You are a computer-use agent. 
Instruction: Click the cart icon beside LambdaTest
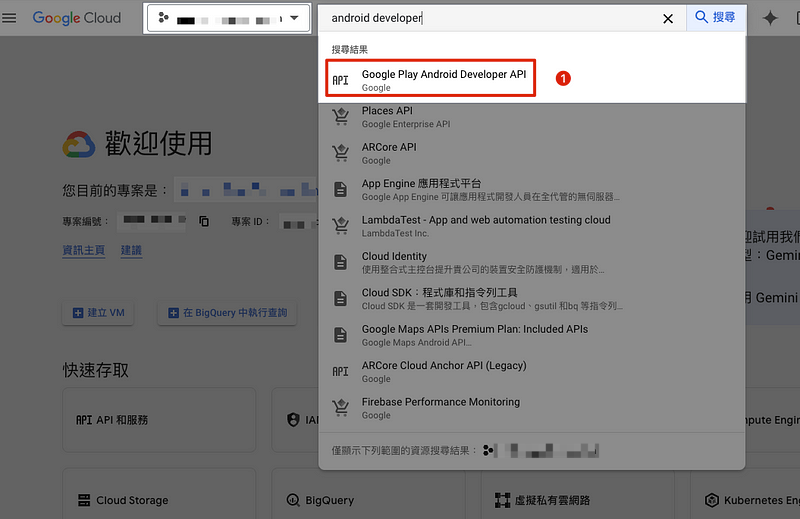pos(340,225)
